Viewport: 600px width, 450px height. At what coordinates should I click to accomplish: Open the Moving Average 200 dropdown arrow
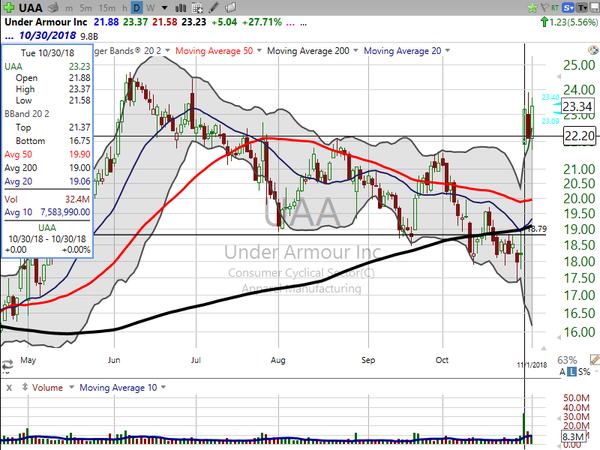coord(355,51)
